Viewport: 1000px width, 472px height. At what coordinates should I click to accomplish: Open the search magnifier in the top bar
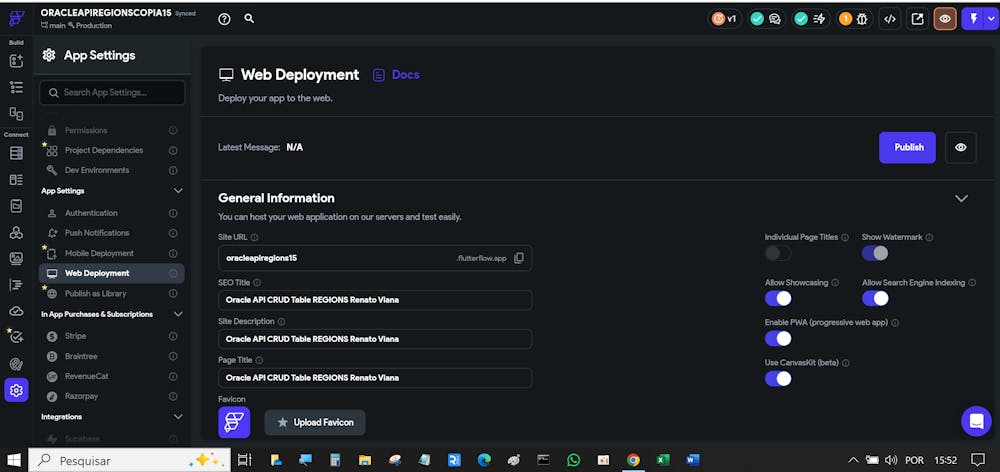pos(249,18)
